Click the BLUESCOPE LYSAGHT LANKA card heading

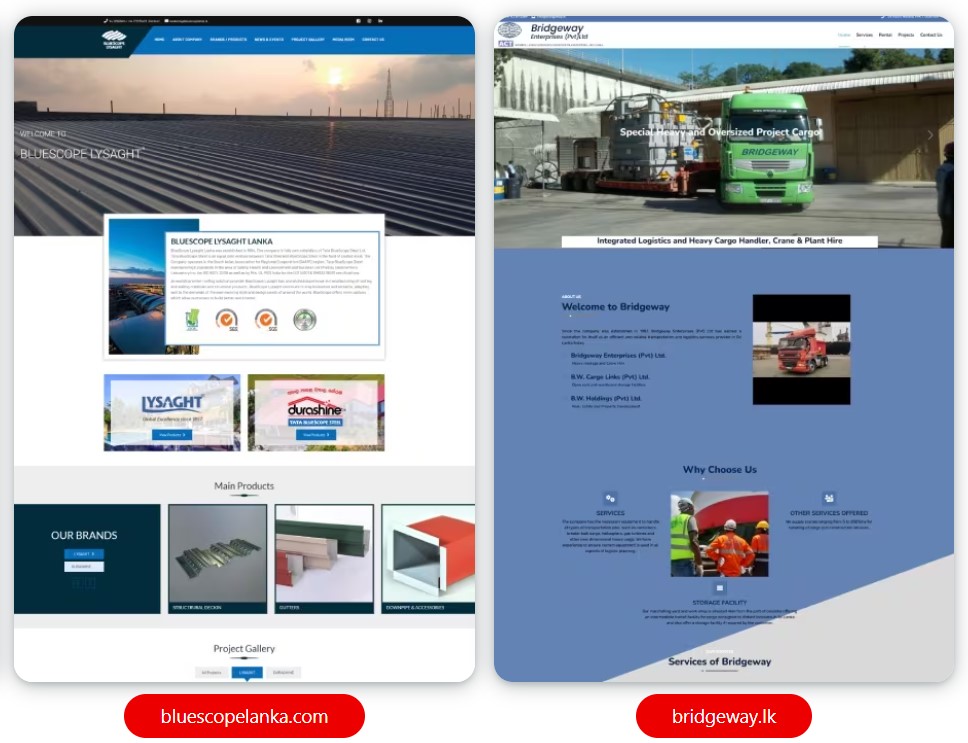click(x=222, y=241)
